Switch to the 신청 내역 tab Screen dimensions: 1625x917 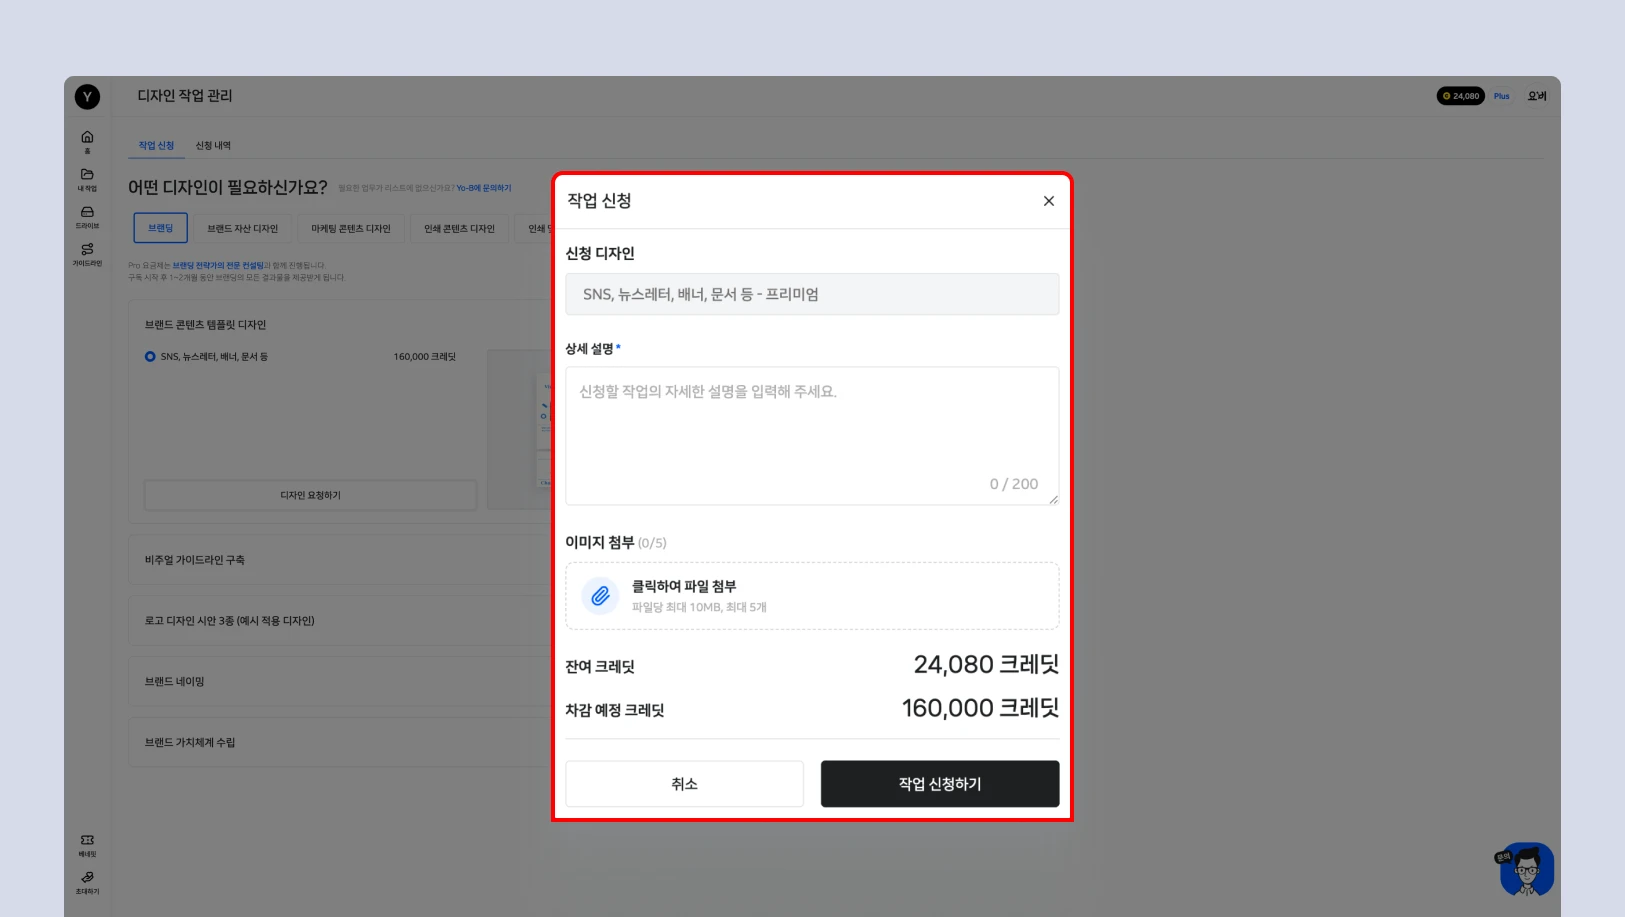[x=213, y=146]
